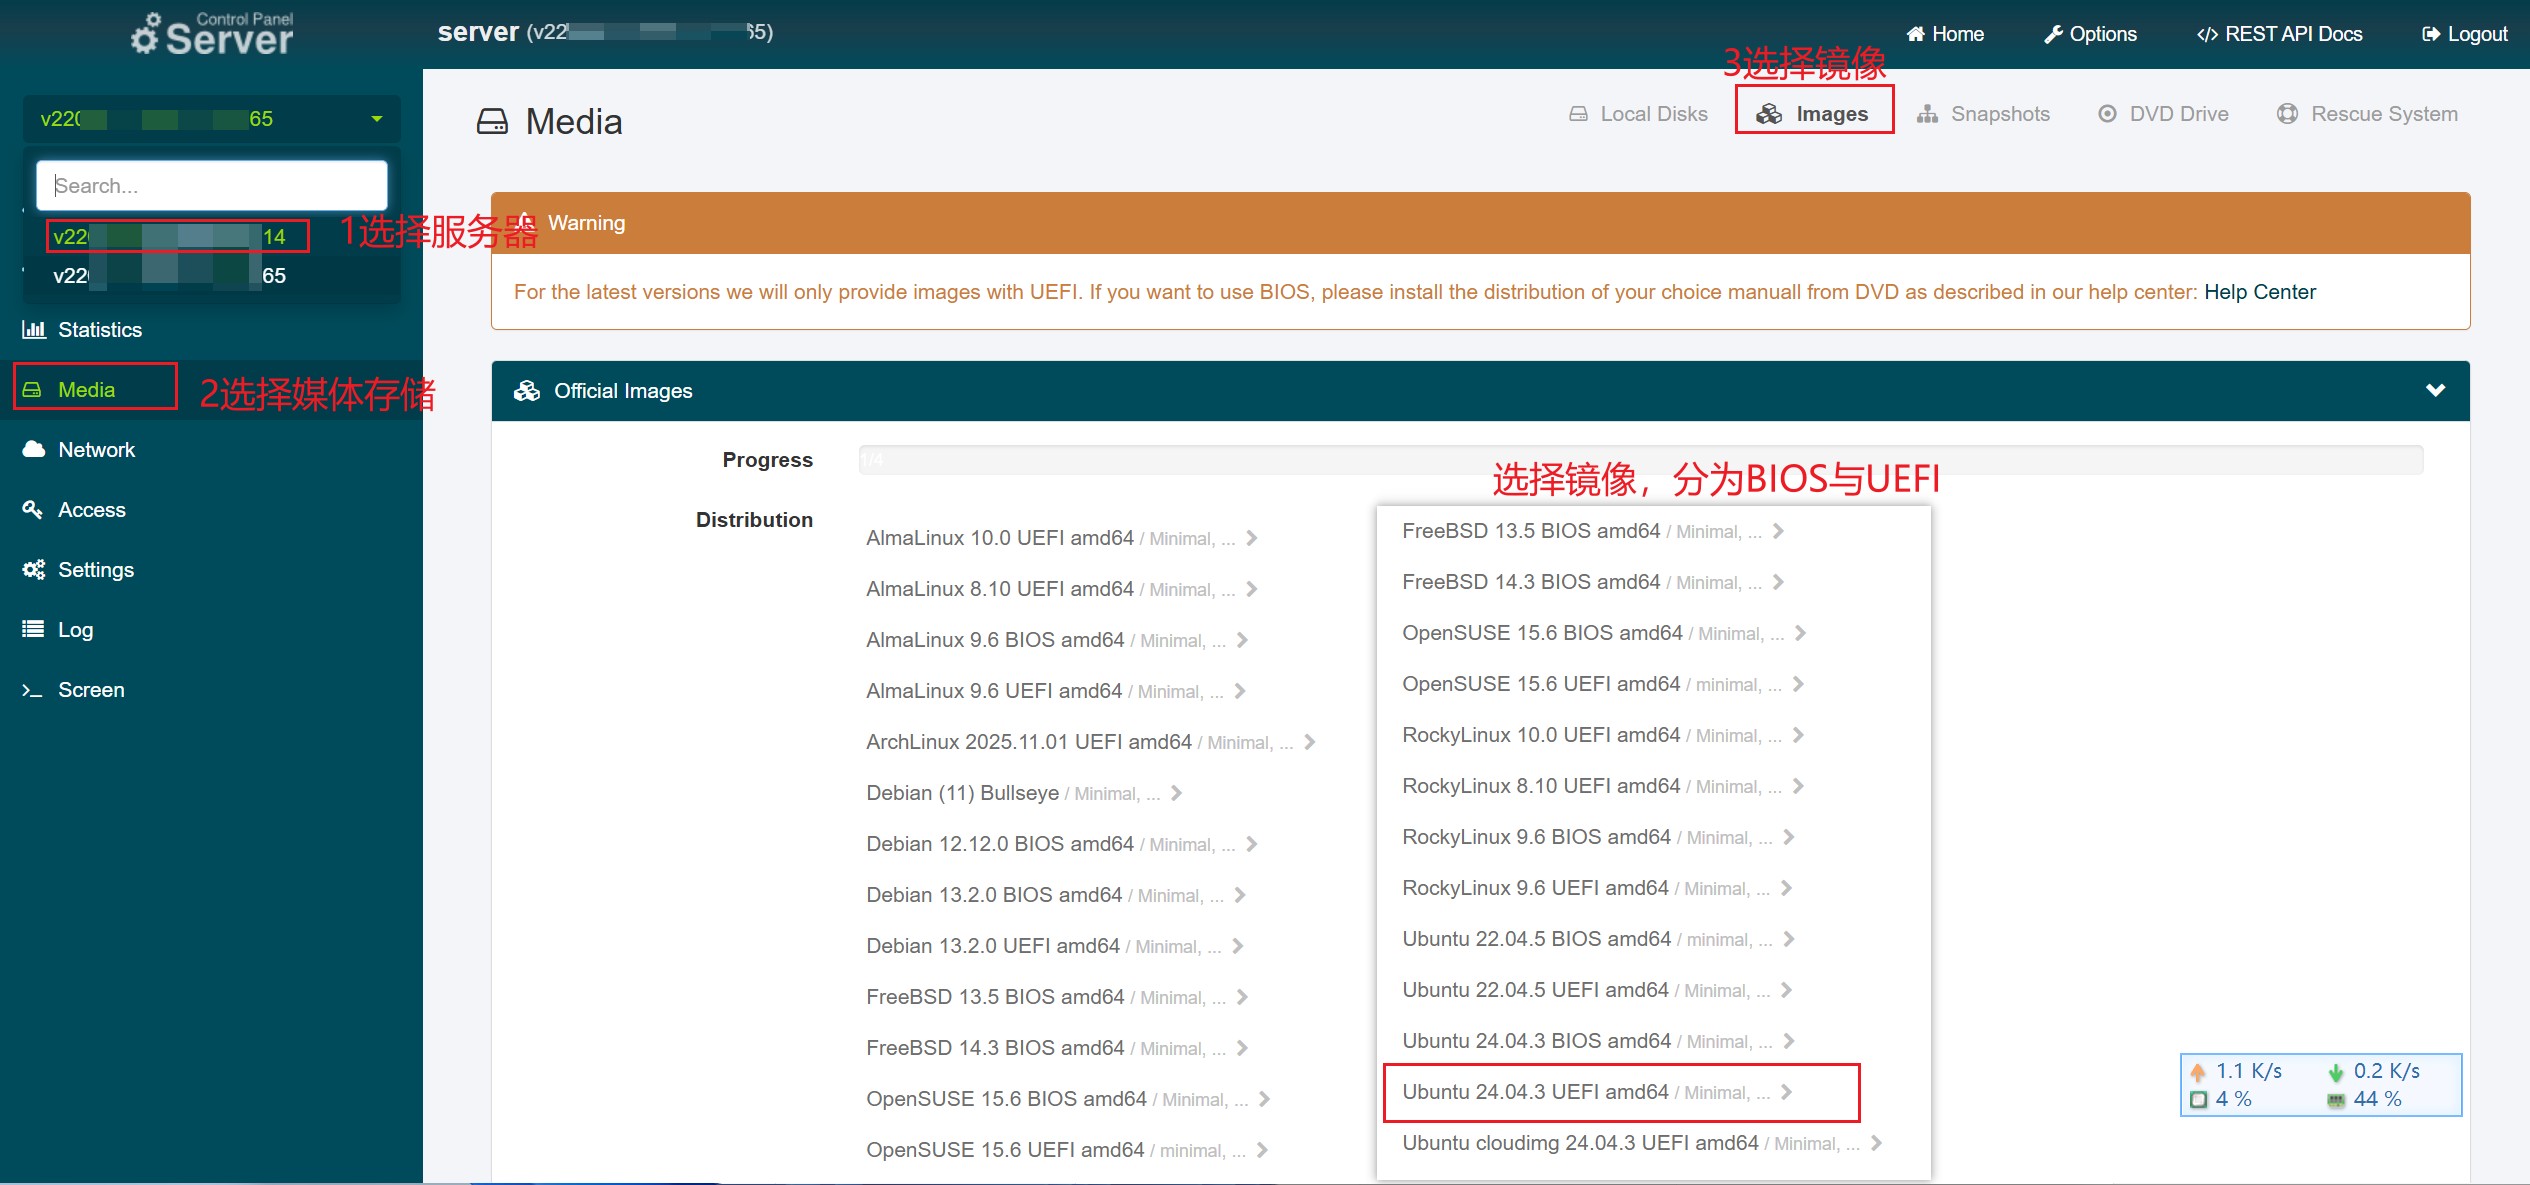Click the Settings gears icon
The width and height of the screenshot is (2530, 1185).
pos(34,570)
